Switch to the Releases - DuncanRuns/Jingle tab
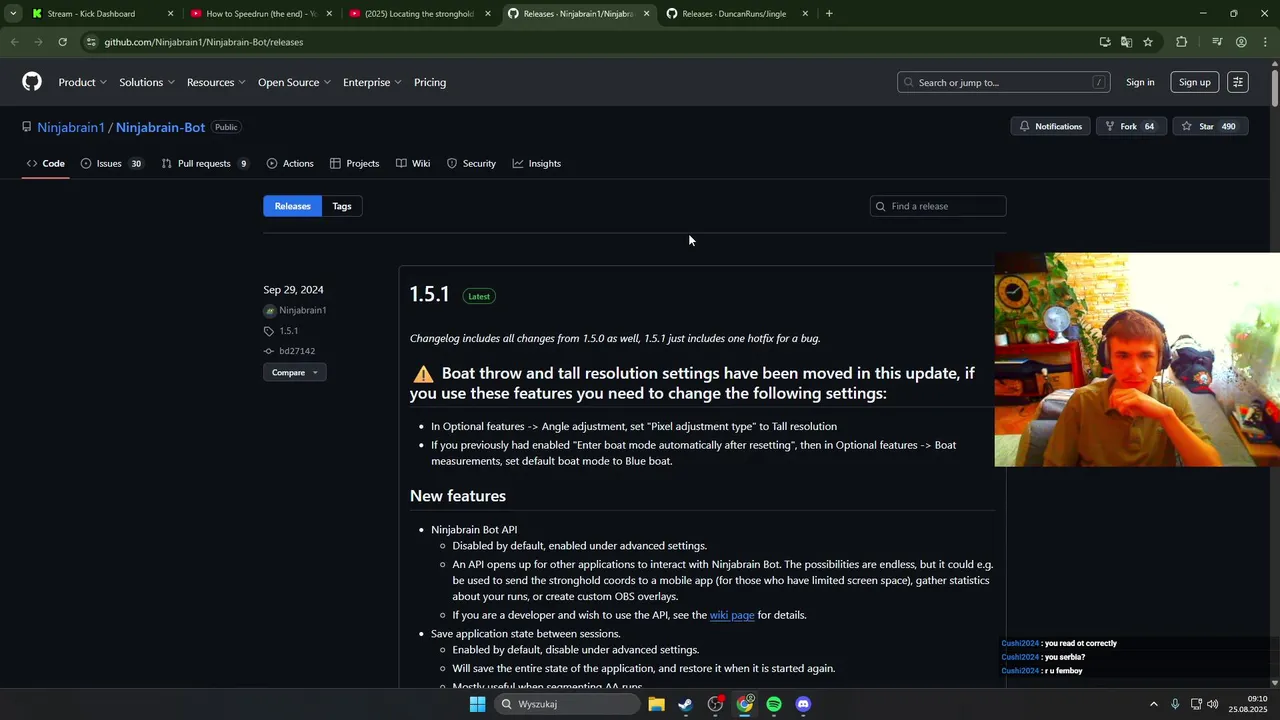The image size is (1280, 720). click(737, 14)
